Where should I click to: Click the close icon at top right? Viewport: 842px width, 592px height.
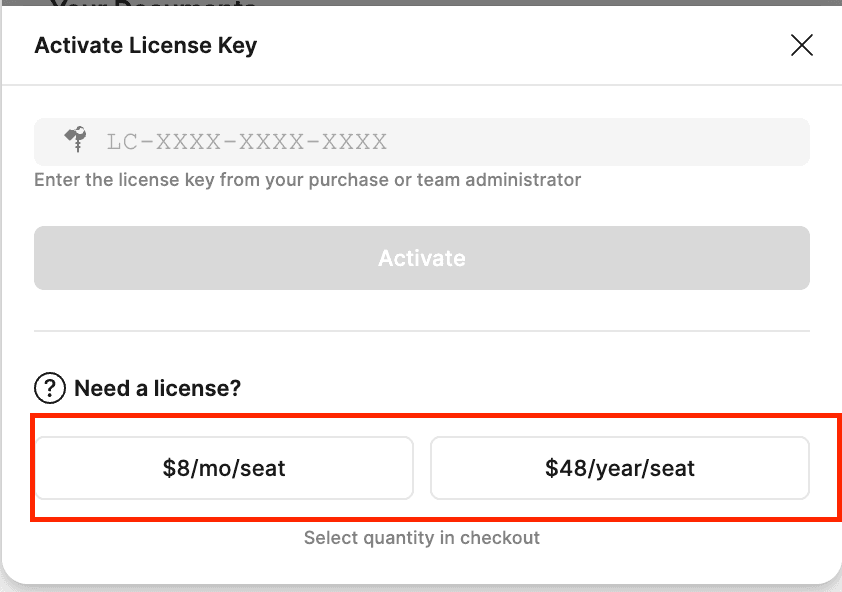(x=801, y=45)
